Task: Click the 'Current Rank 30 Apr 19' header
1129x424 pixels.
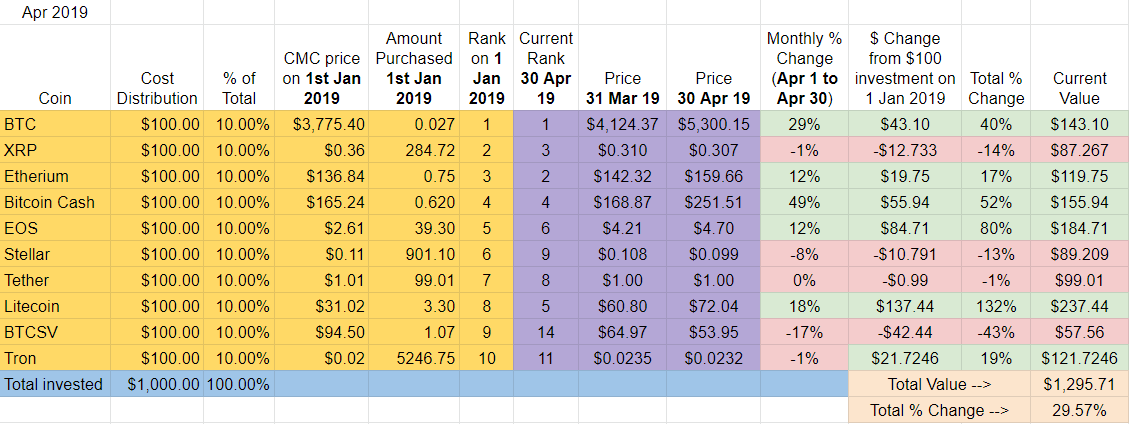Action: (546, 68)
